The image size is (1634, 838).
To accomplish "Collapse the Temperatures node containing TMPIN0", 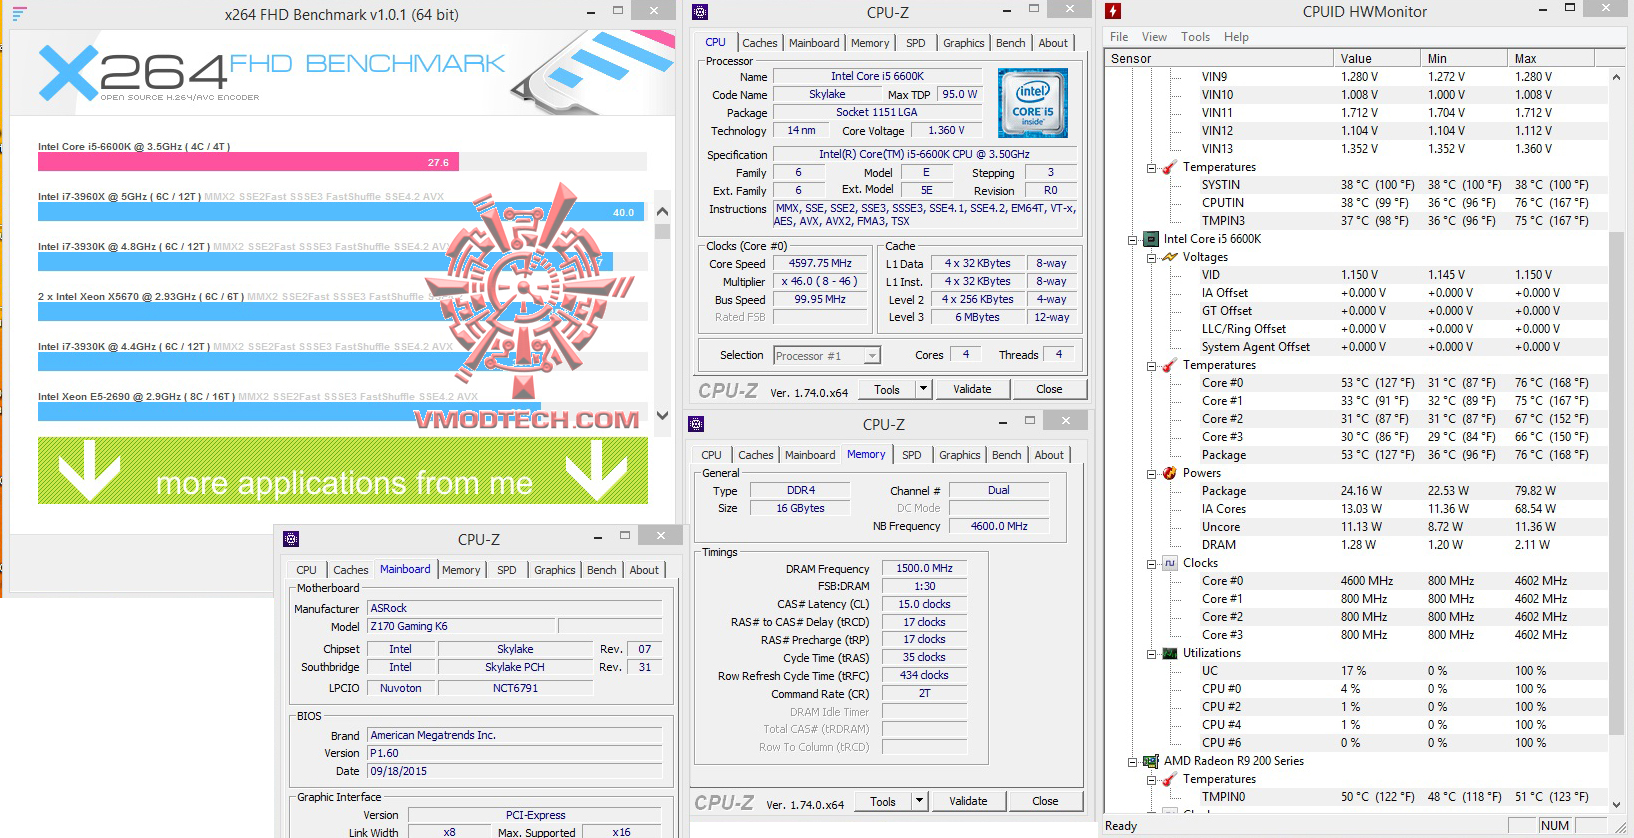I will click(1152, 780).
